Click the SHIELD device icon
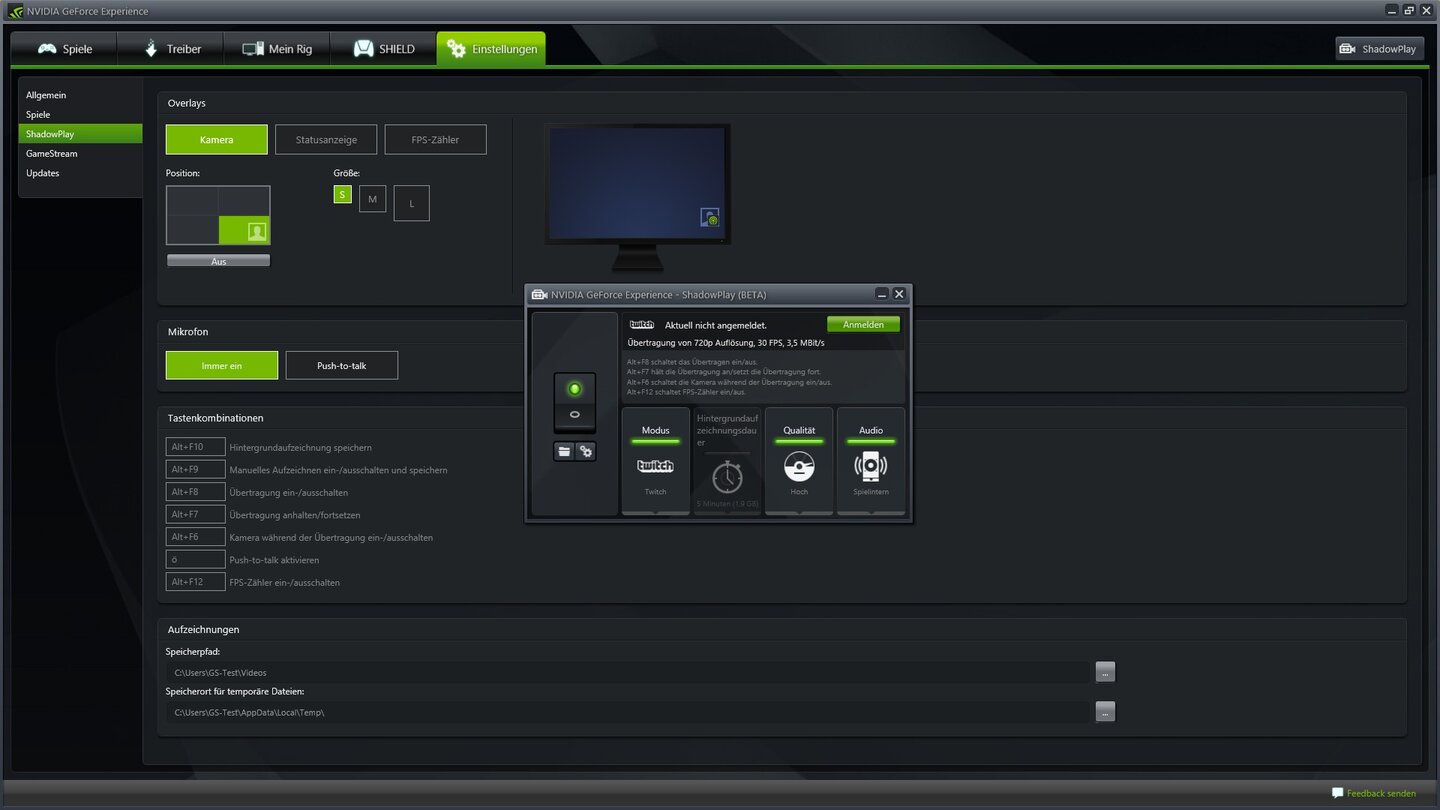 click(363, 49)
